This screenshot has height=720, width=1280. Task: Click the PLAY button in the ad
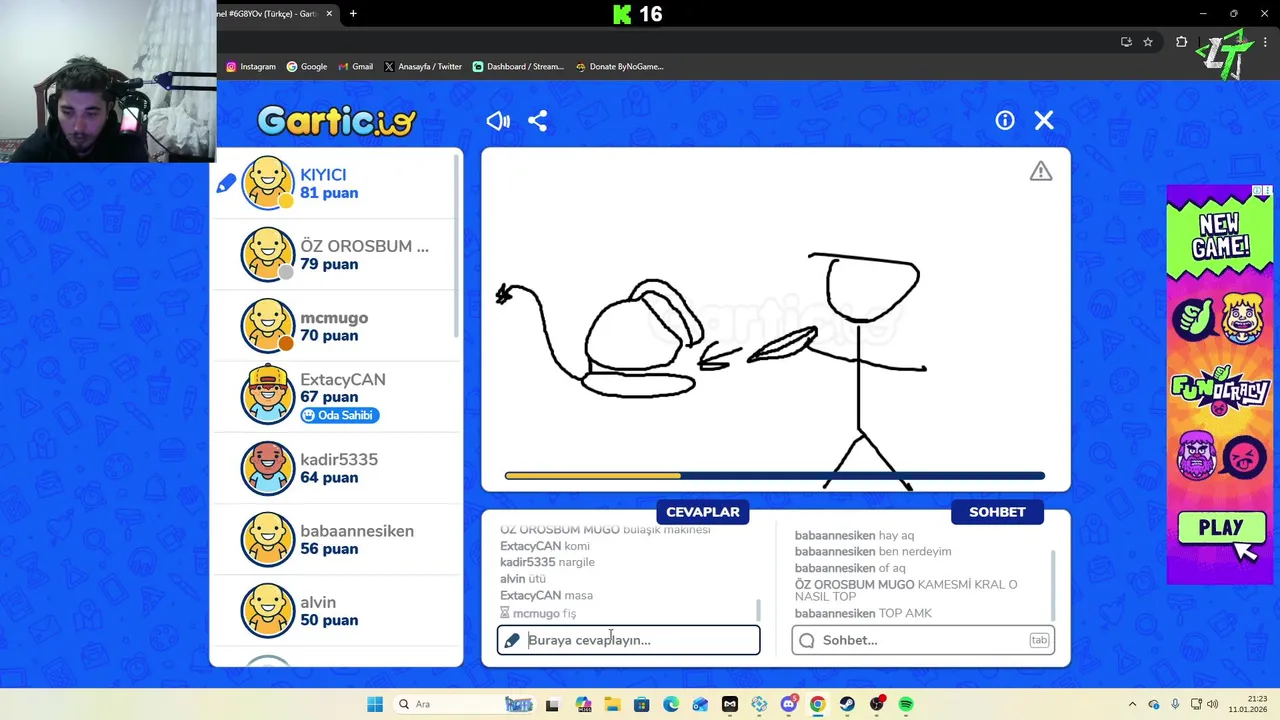(1221, 528)
